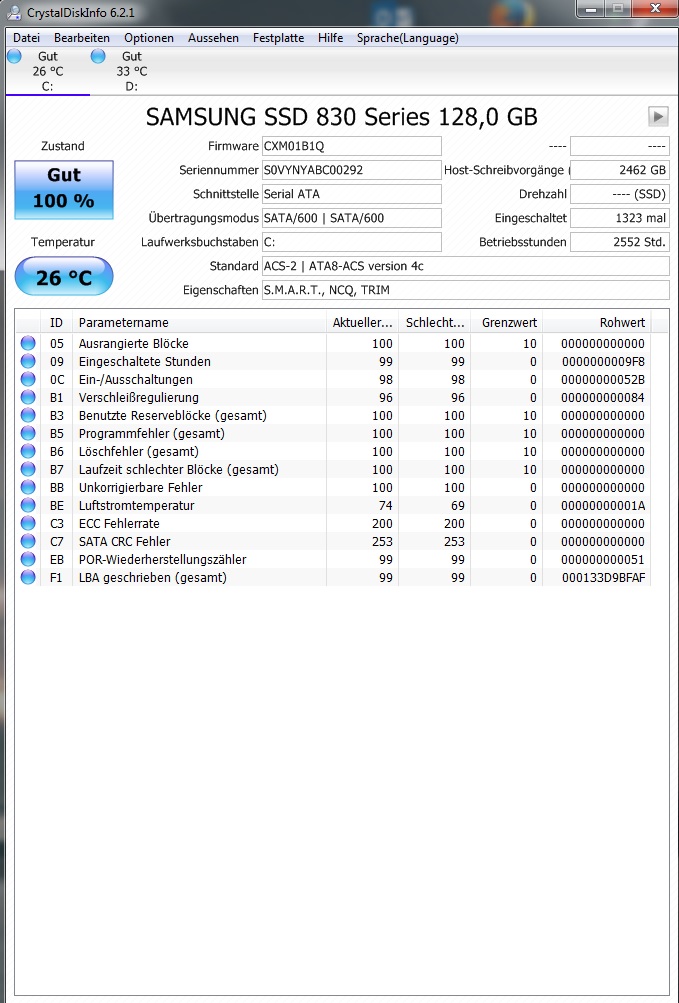This screenshot has height=1003, width=679.
Task: Click status orb for ECC Fehlerrate row
Action: 28,523
